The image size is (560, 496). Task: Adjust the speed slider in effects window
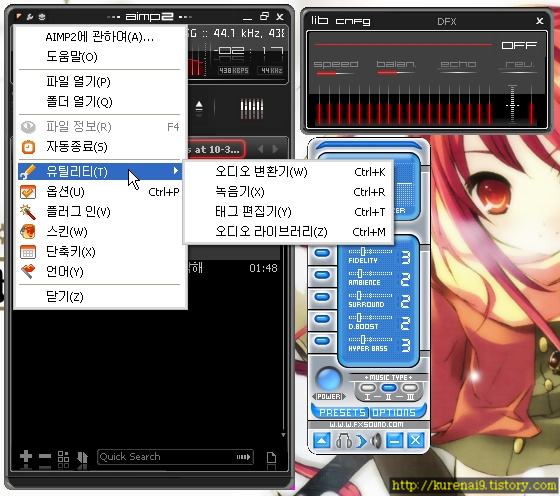335,73
